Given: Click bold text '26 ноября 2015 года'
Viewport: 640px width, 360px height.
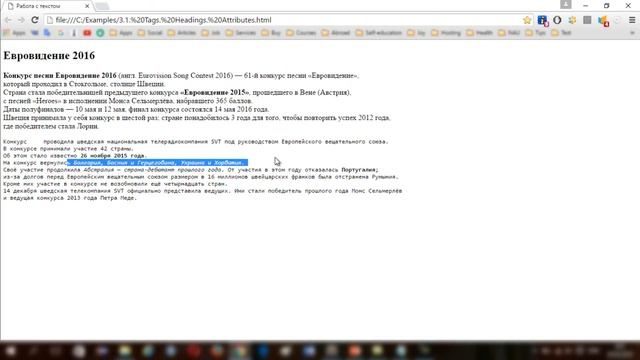Looking at the screenshot, I should (112, 156).
